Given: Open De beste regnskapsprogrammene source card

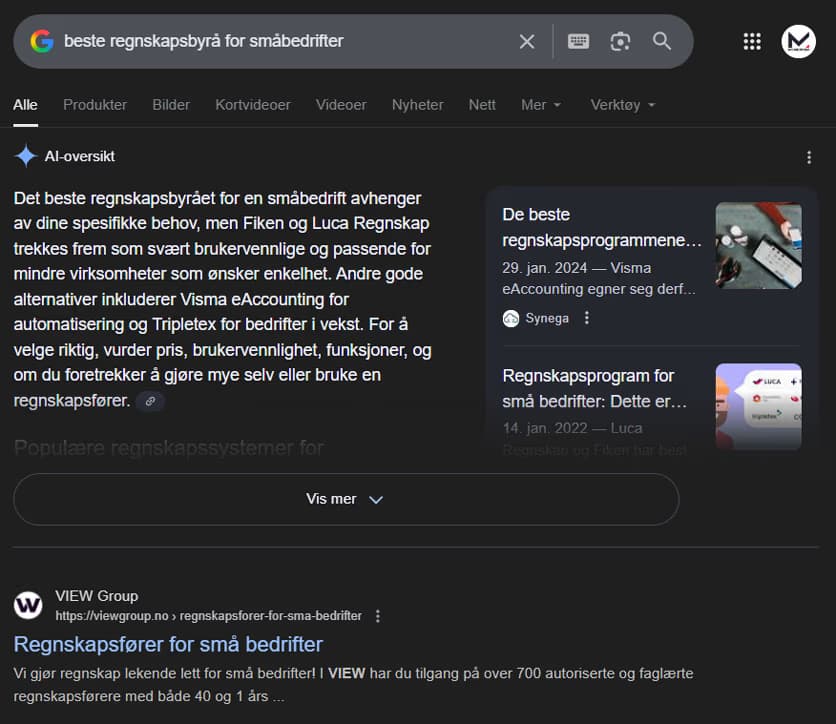Looking at the screenshot, I should point(602,227).
